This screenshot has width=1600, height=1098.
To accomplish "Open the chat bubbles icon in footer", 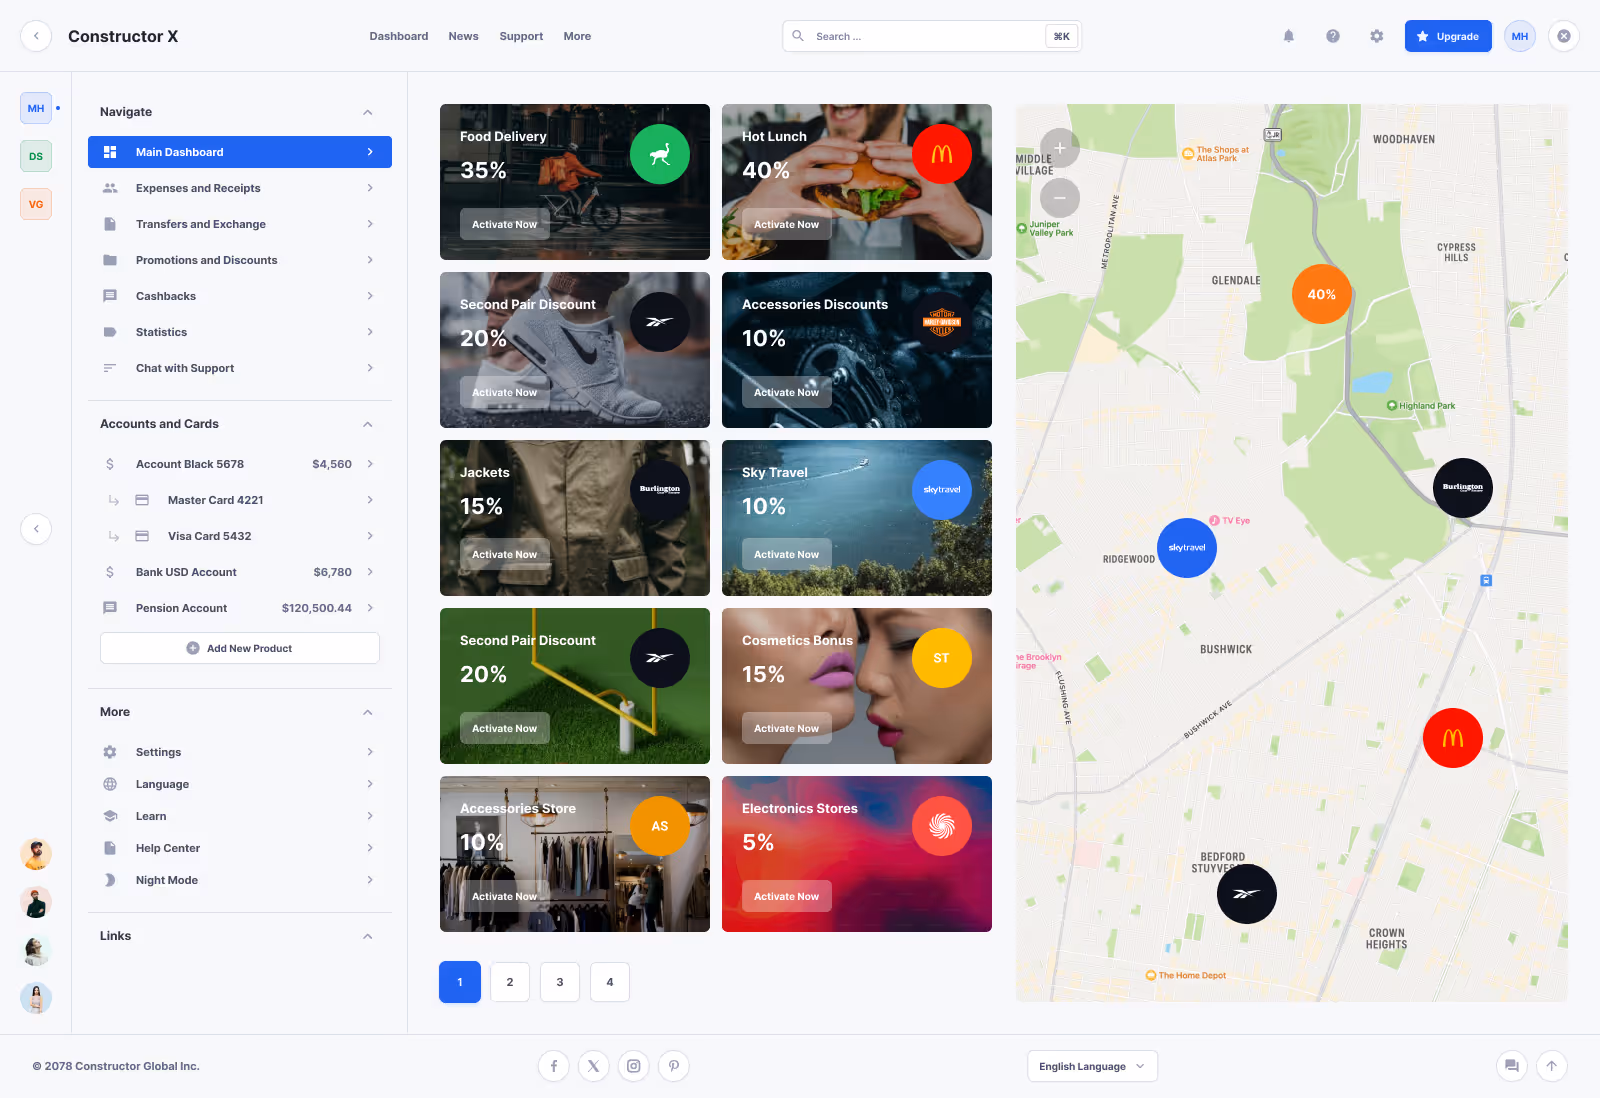I will coord(1512,1066).
